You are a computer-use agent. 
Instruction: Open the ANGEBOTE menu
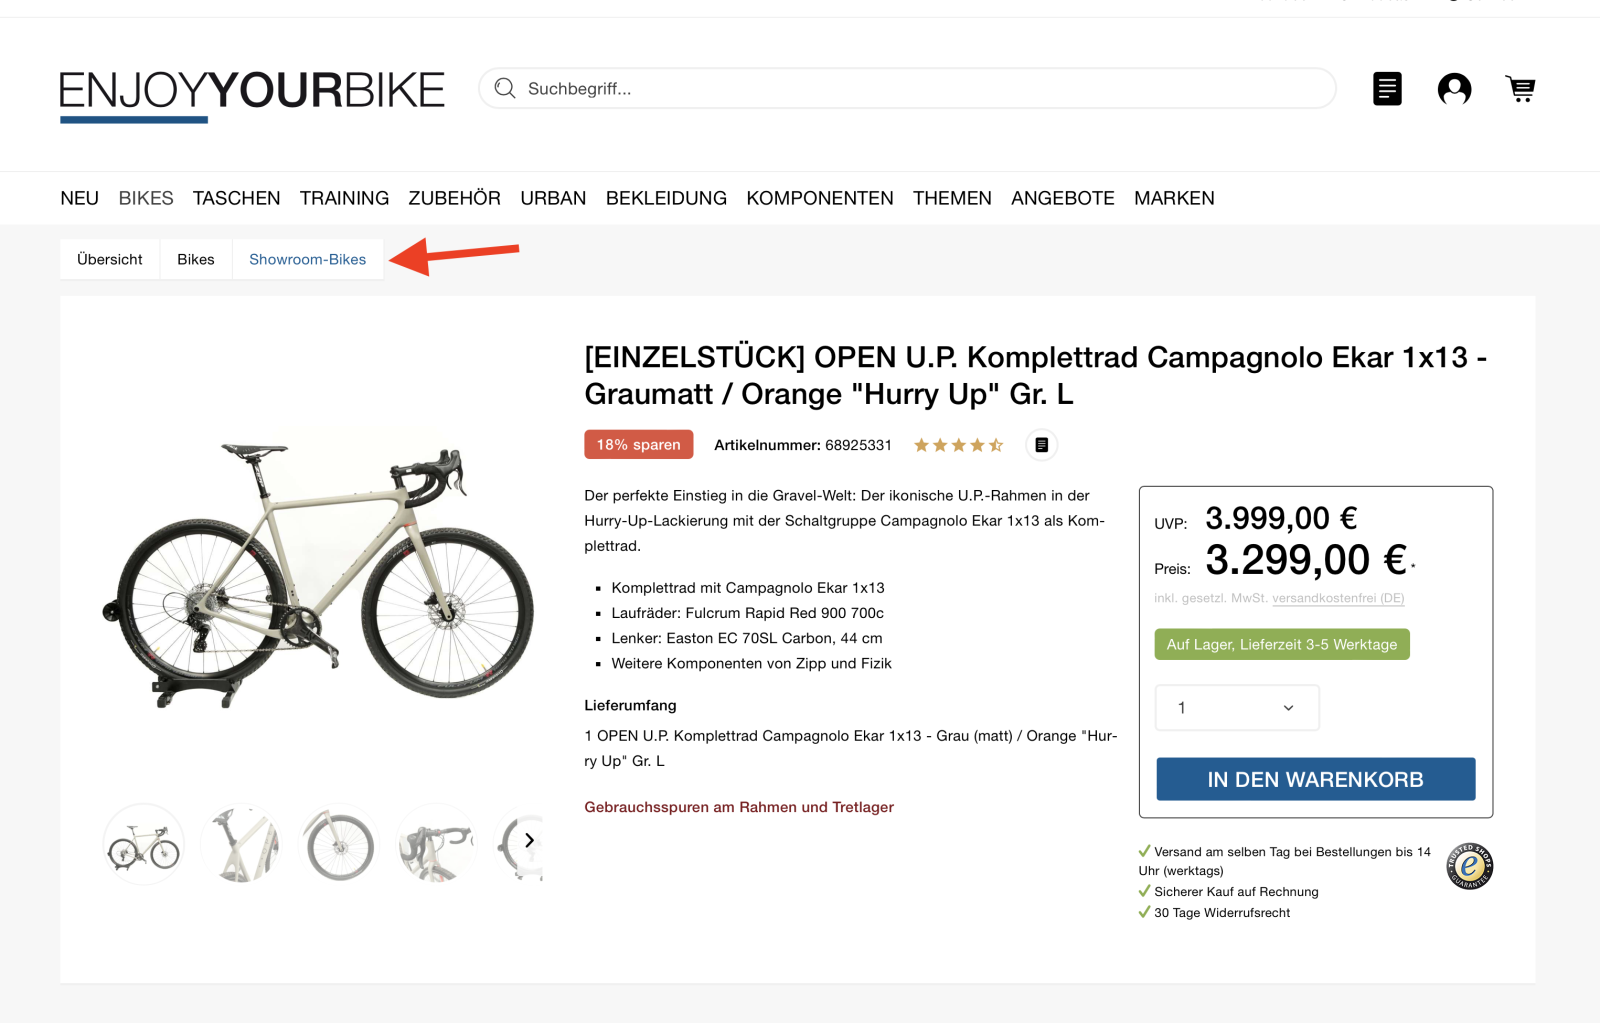coord(1062,198)
